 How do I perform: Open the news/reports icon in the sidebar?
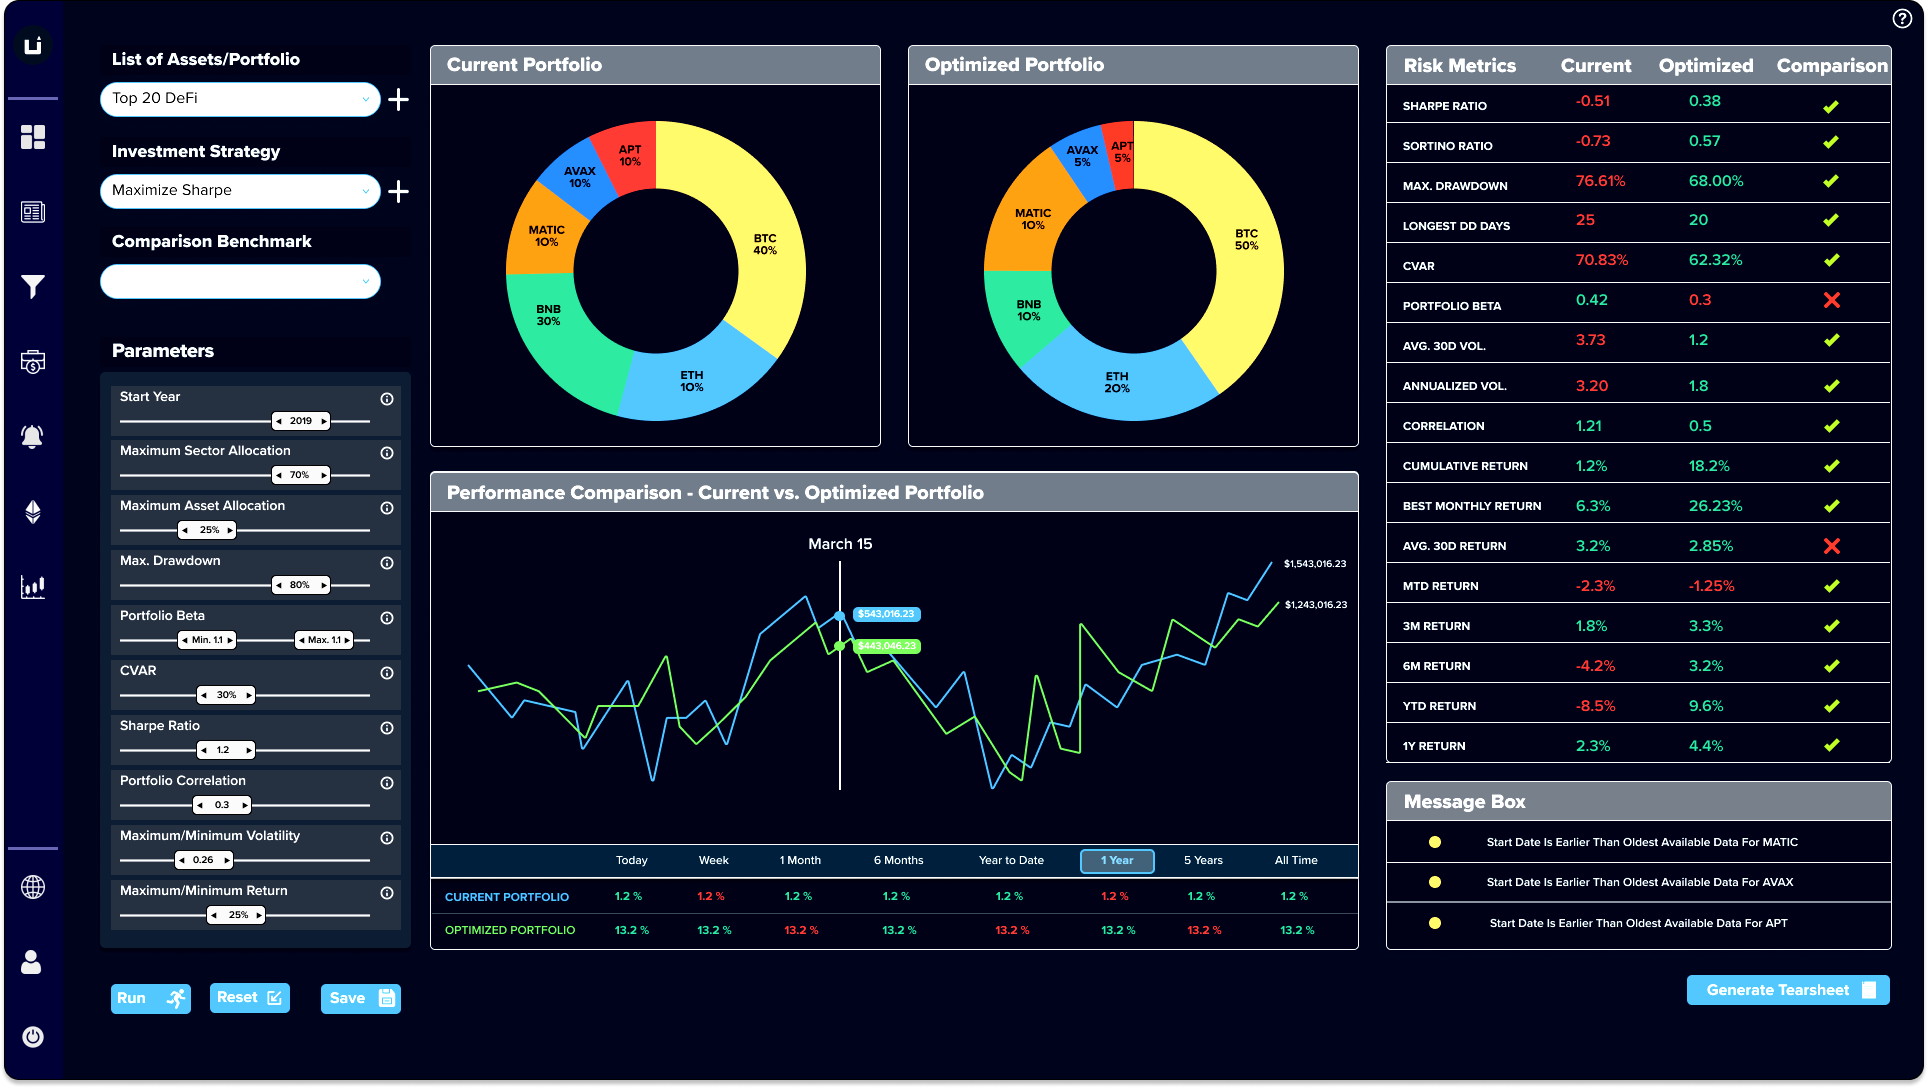pos(34,212)
